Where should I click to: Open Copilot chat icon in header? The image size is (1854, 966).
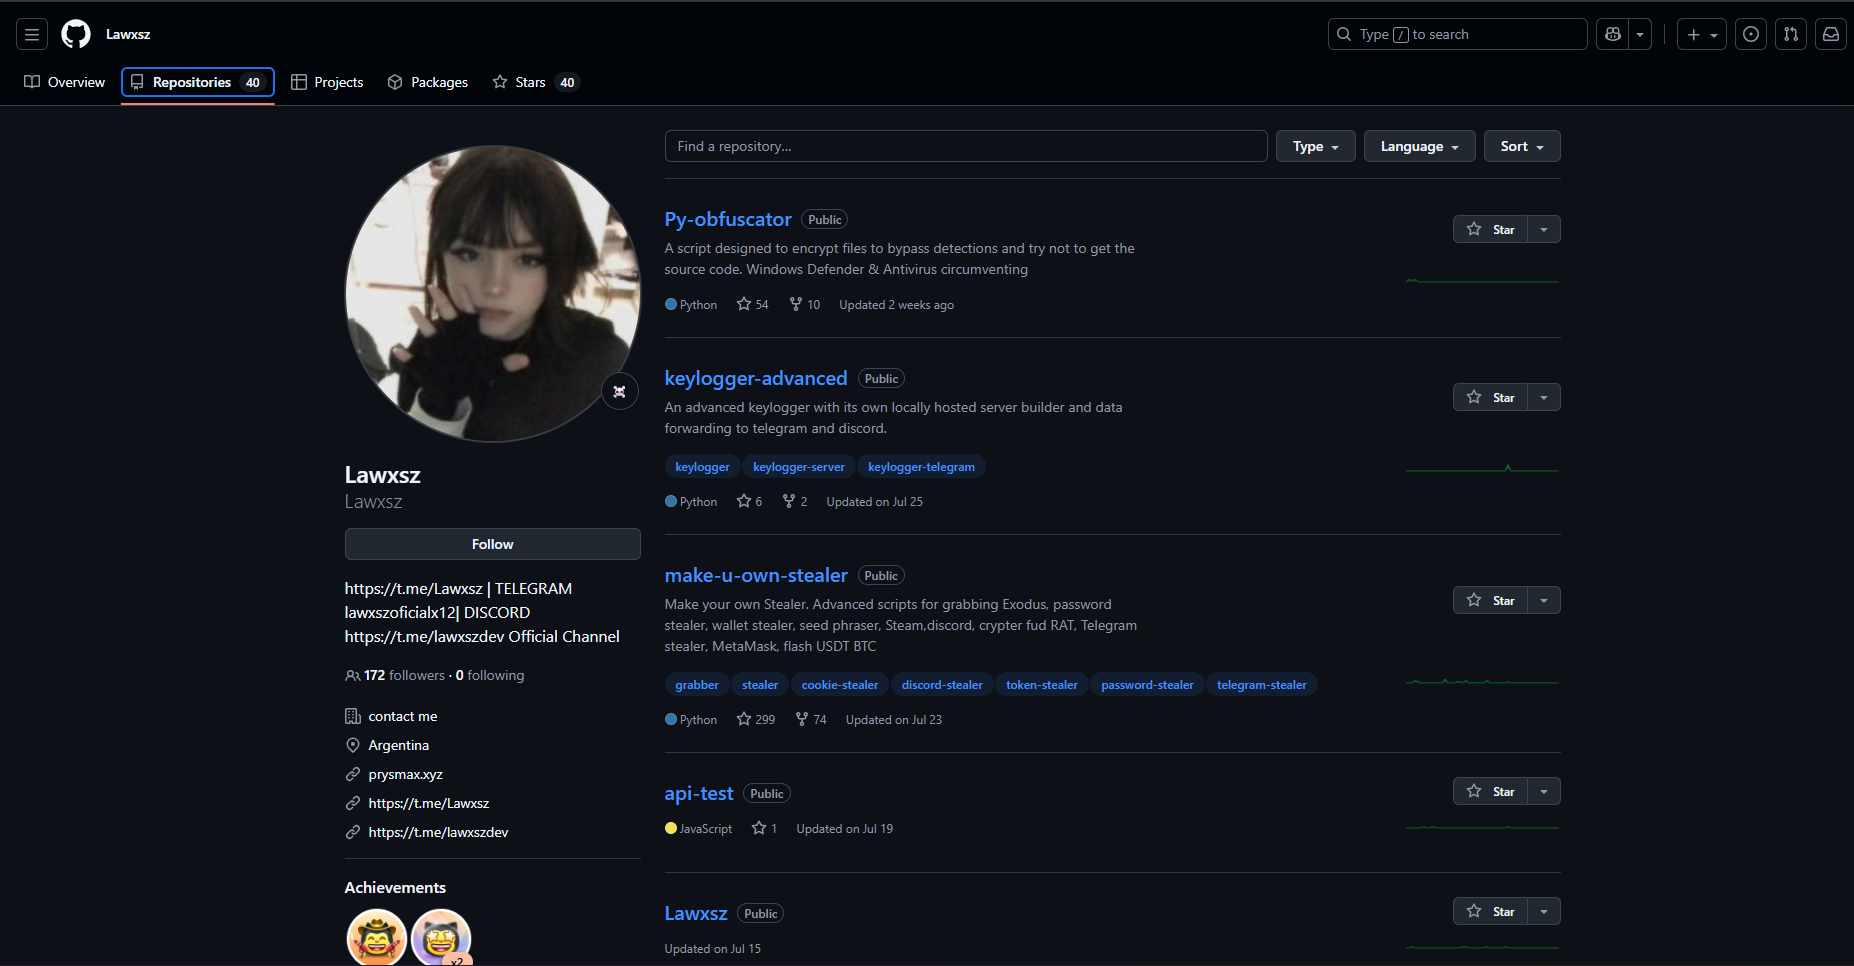tap(1612, 34)
